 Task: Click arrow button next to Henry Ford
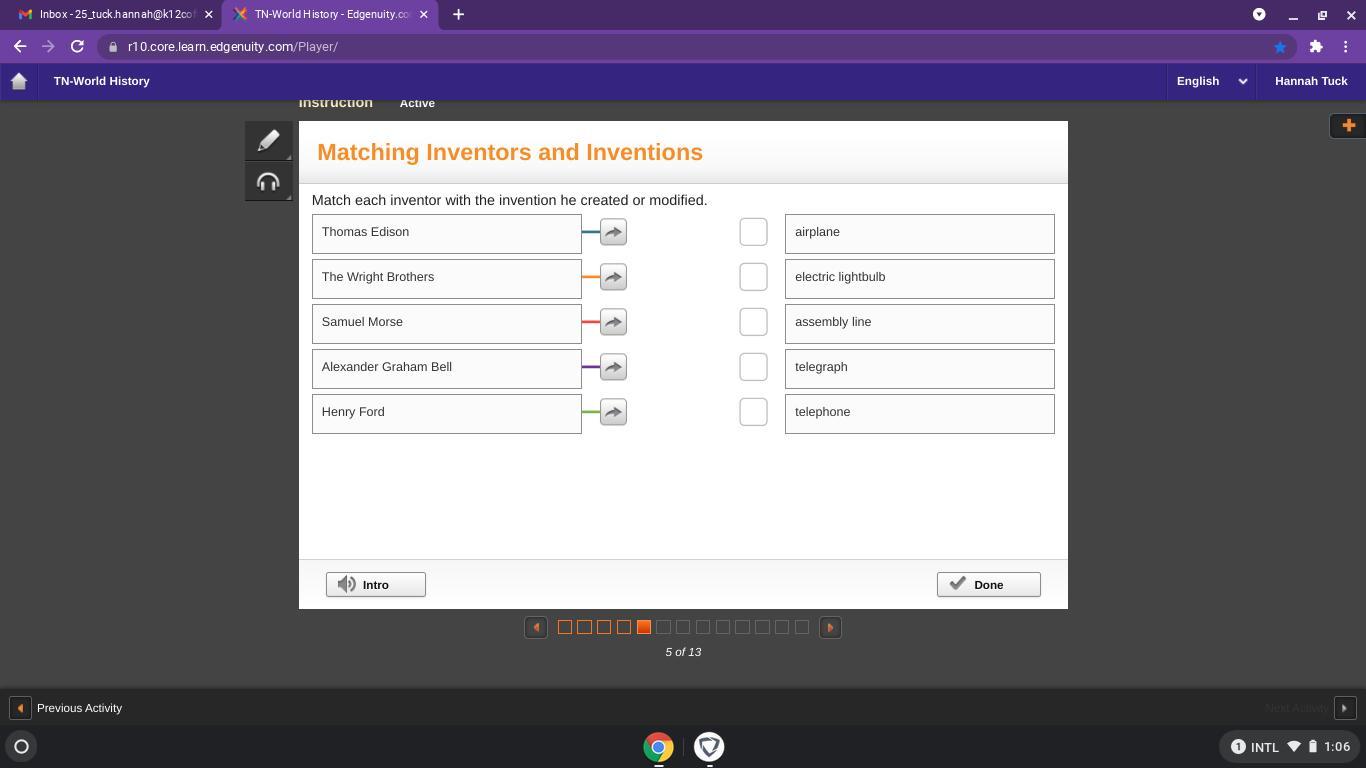tap(613, 412)
